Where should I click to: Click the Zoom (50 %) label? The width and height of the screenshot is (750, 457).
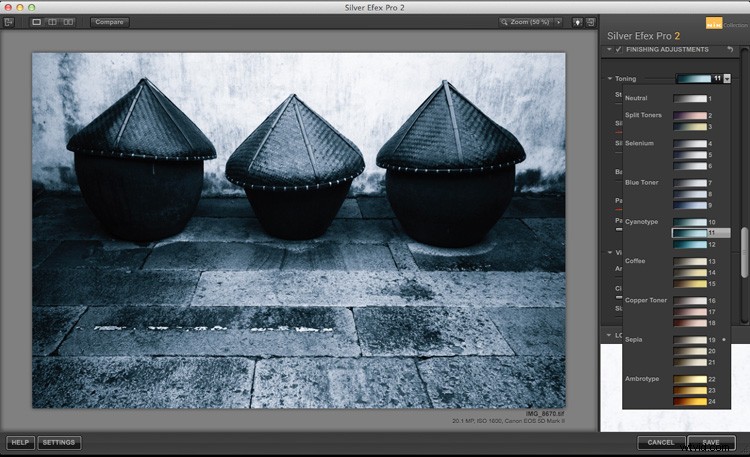pyautogui.click(x=529, y=22)
